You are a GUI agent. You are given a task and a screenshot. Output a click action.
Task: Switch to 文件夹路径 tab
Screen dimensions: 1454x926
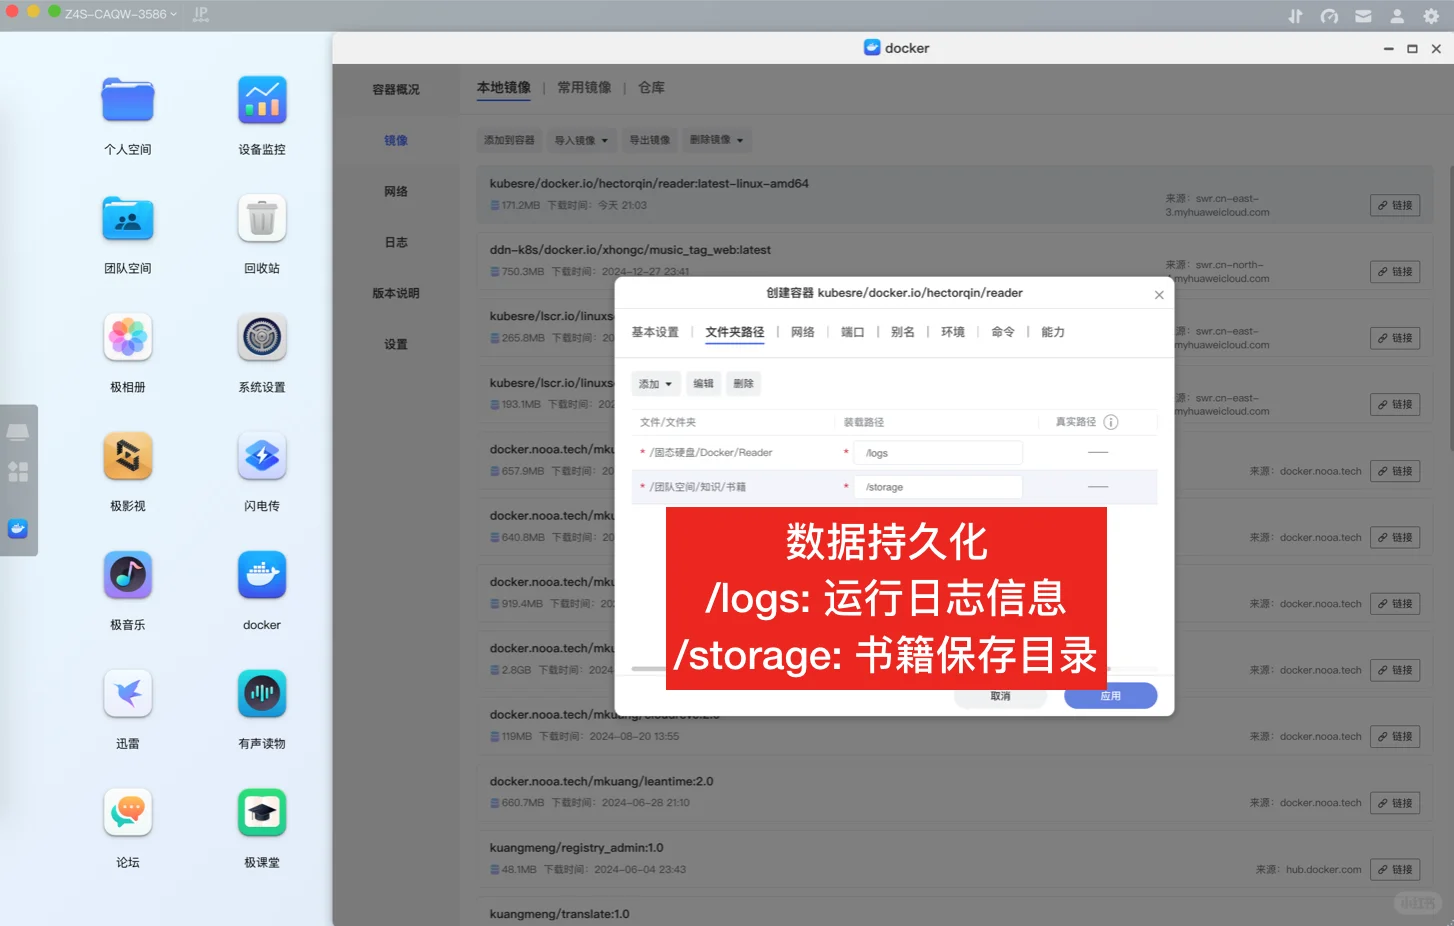pos(735,332)
